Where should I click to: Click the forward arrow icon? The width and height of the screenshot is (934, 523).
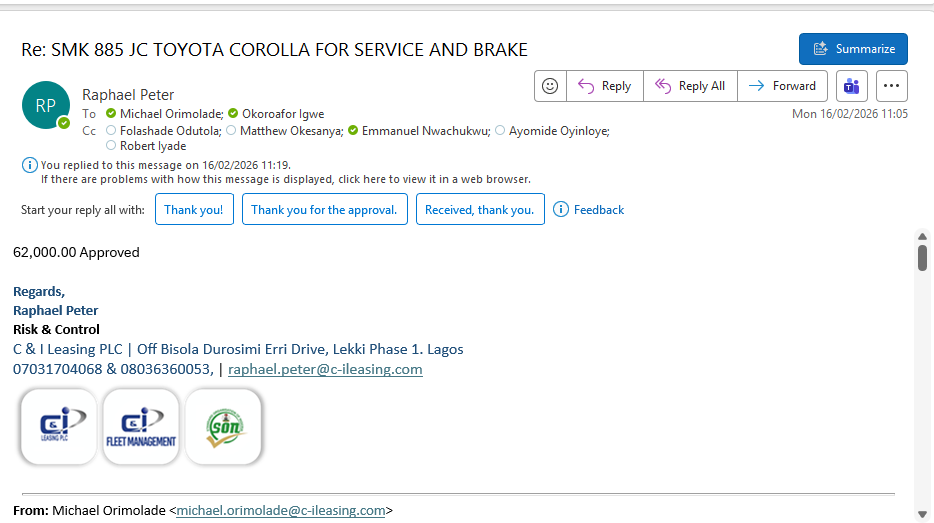point(756,86)
